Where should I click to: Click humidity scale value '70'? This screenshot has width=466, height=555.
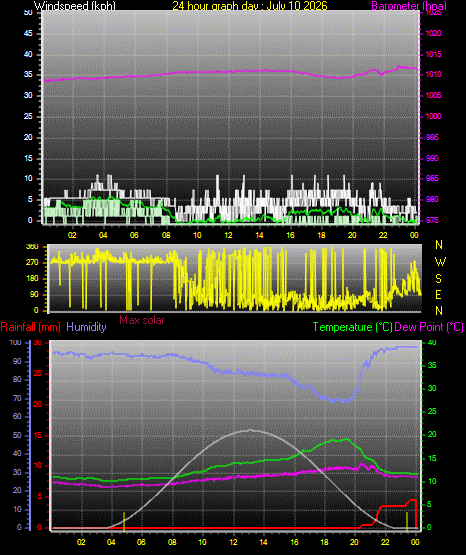point(17,398)
